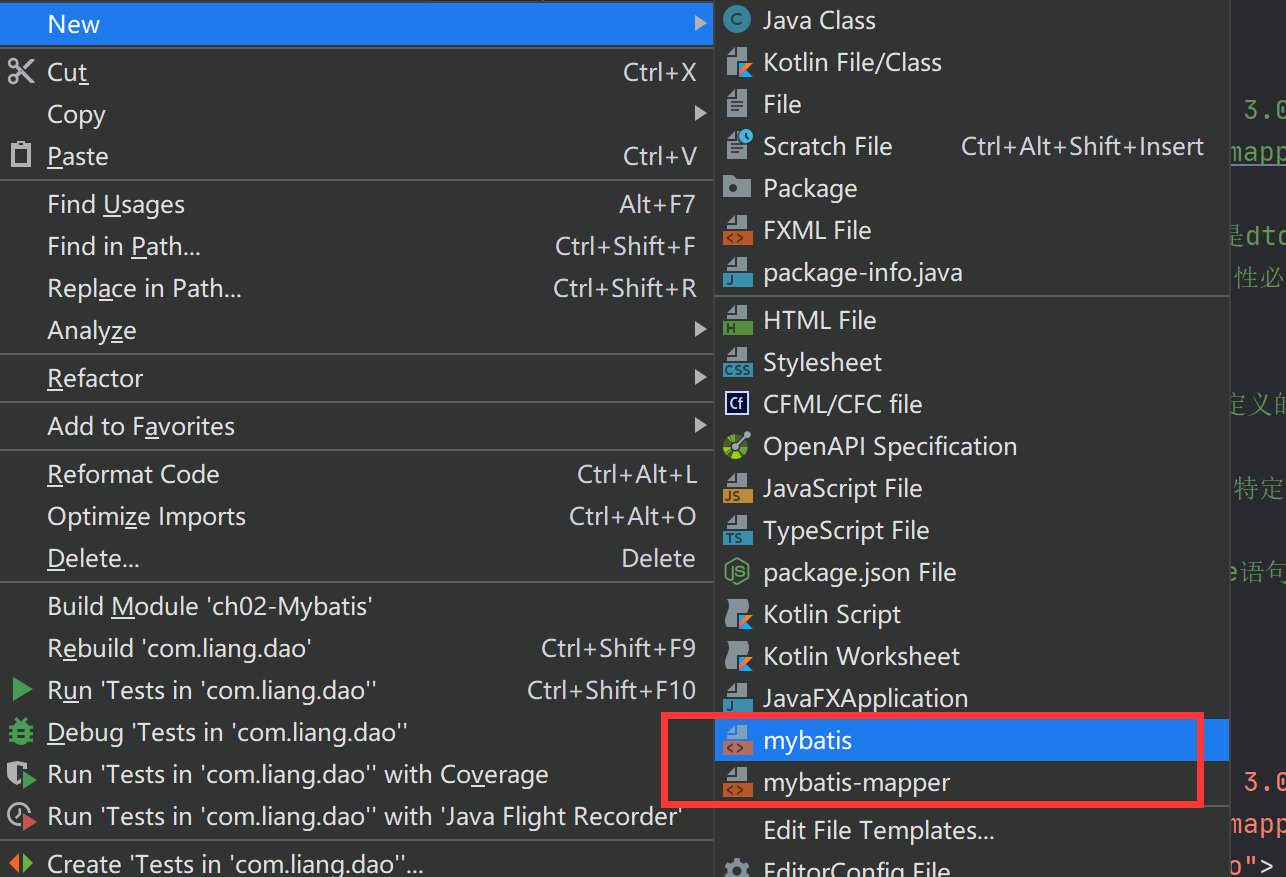1286x877 pixels.
Task: Click the package.json File icon
Action: (737, 572)
